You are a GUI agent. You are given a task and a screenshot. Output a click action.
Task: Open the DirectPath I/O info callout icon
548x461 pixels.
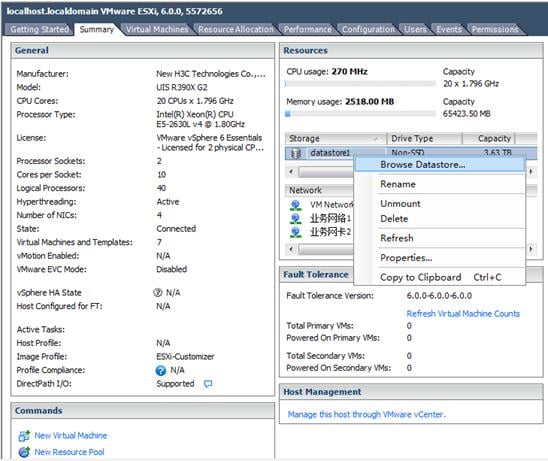click(208, 384)
